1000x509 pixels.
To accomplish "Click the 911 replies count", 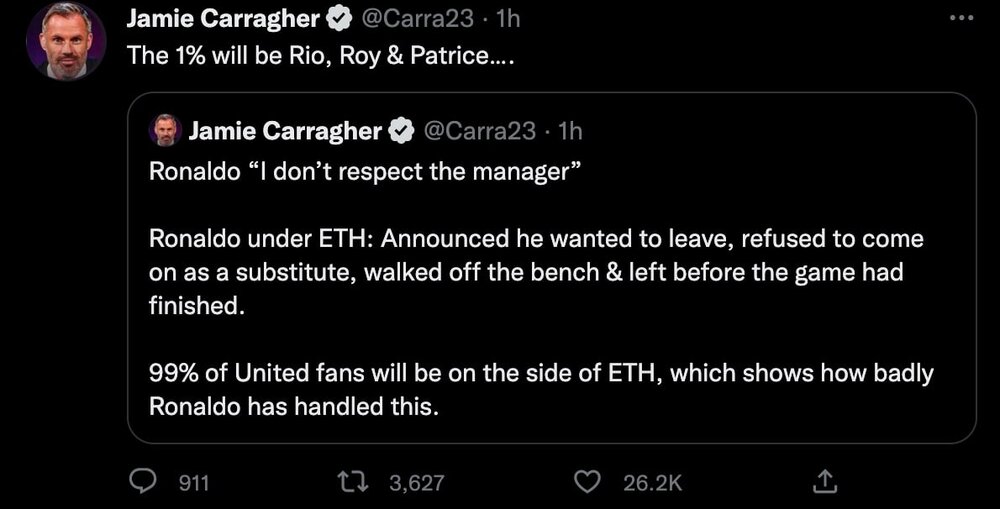I will (x=193, y=483).
